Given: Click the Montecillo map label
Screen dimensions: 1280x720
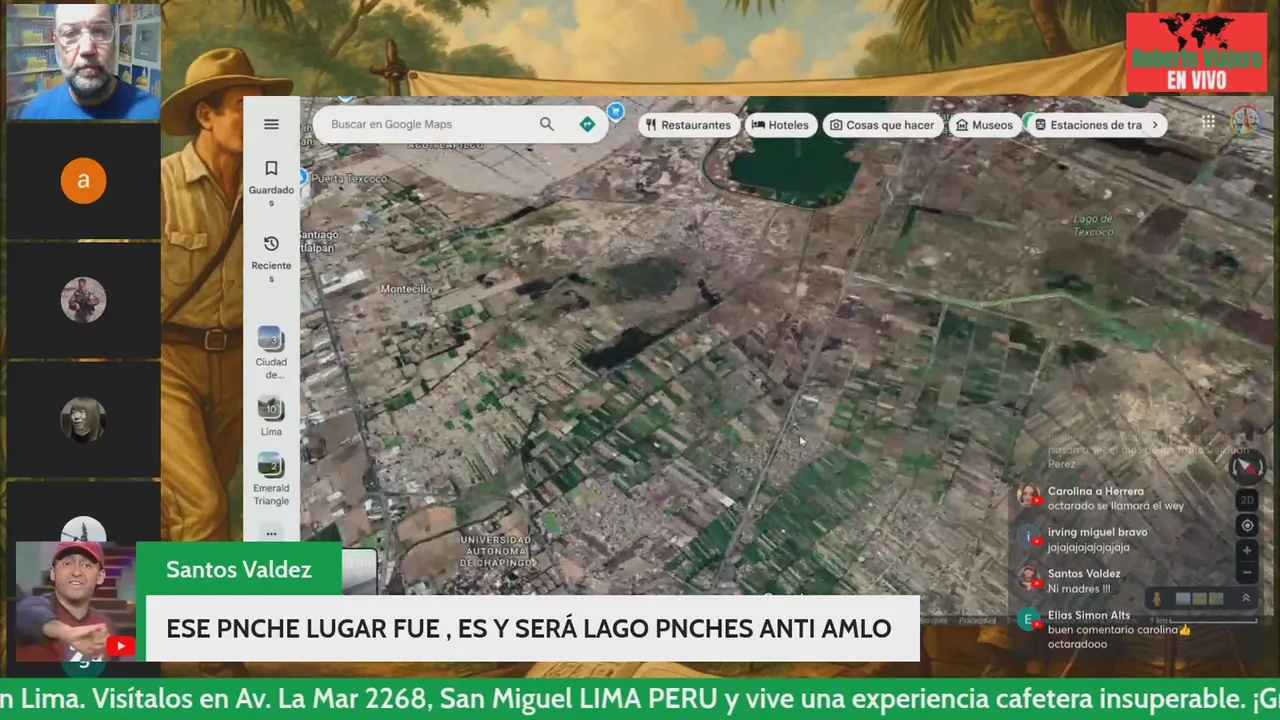Looking at the screenshot, I should (406, 289).
